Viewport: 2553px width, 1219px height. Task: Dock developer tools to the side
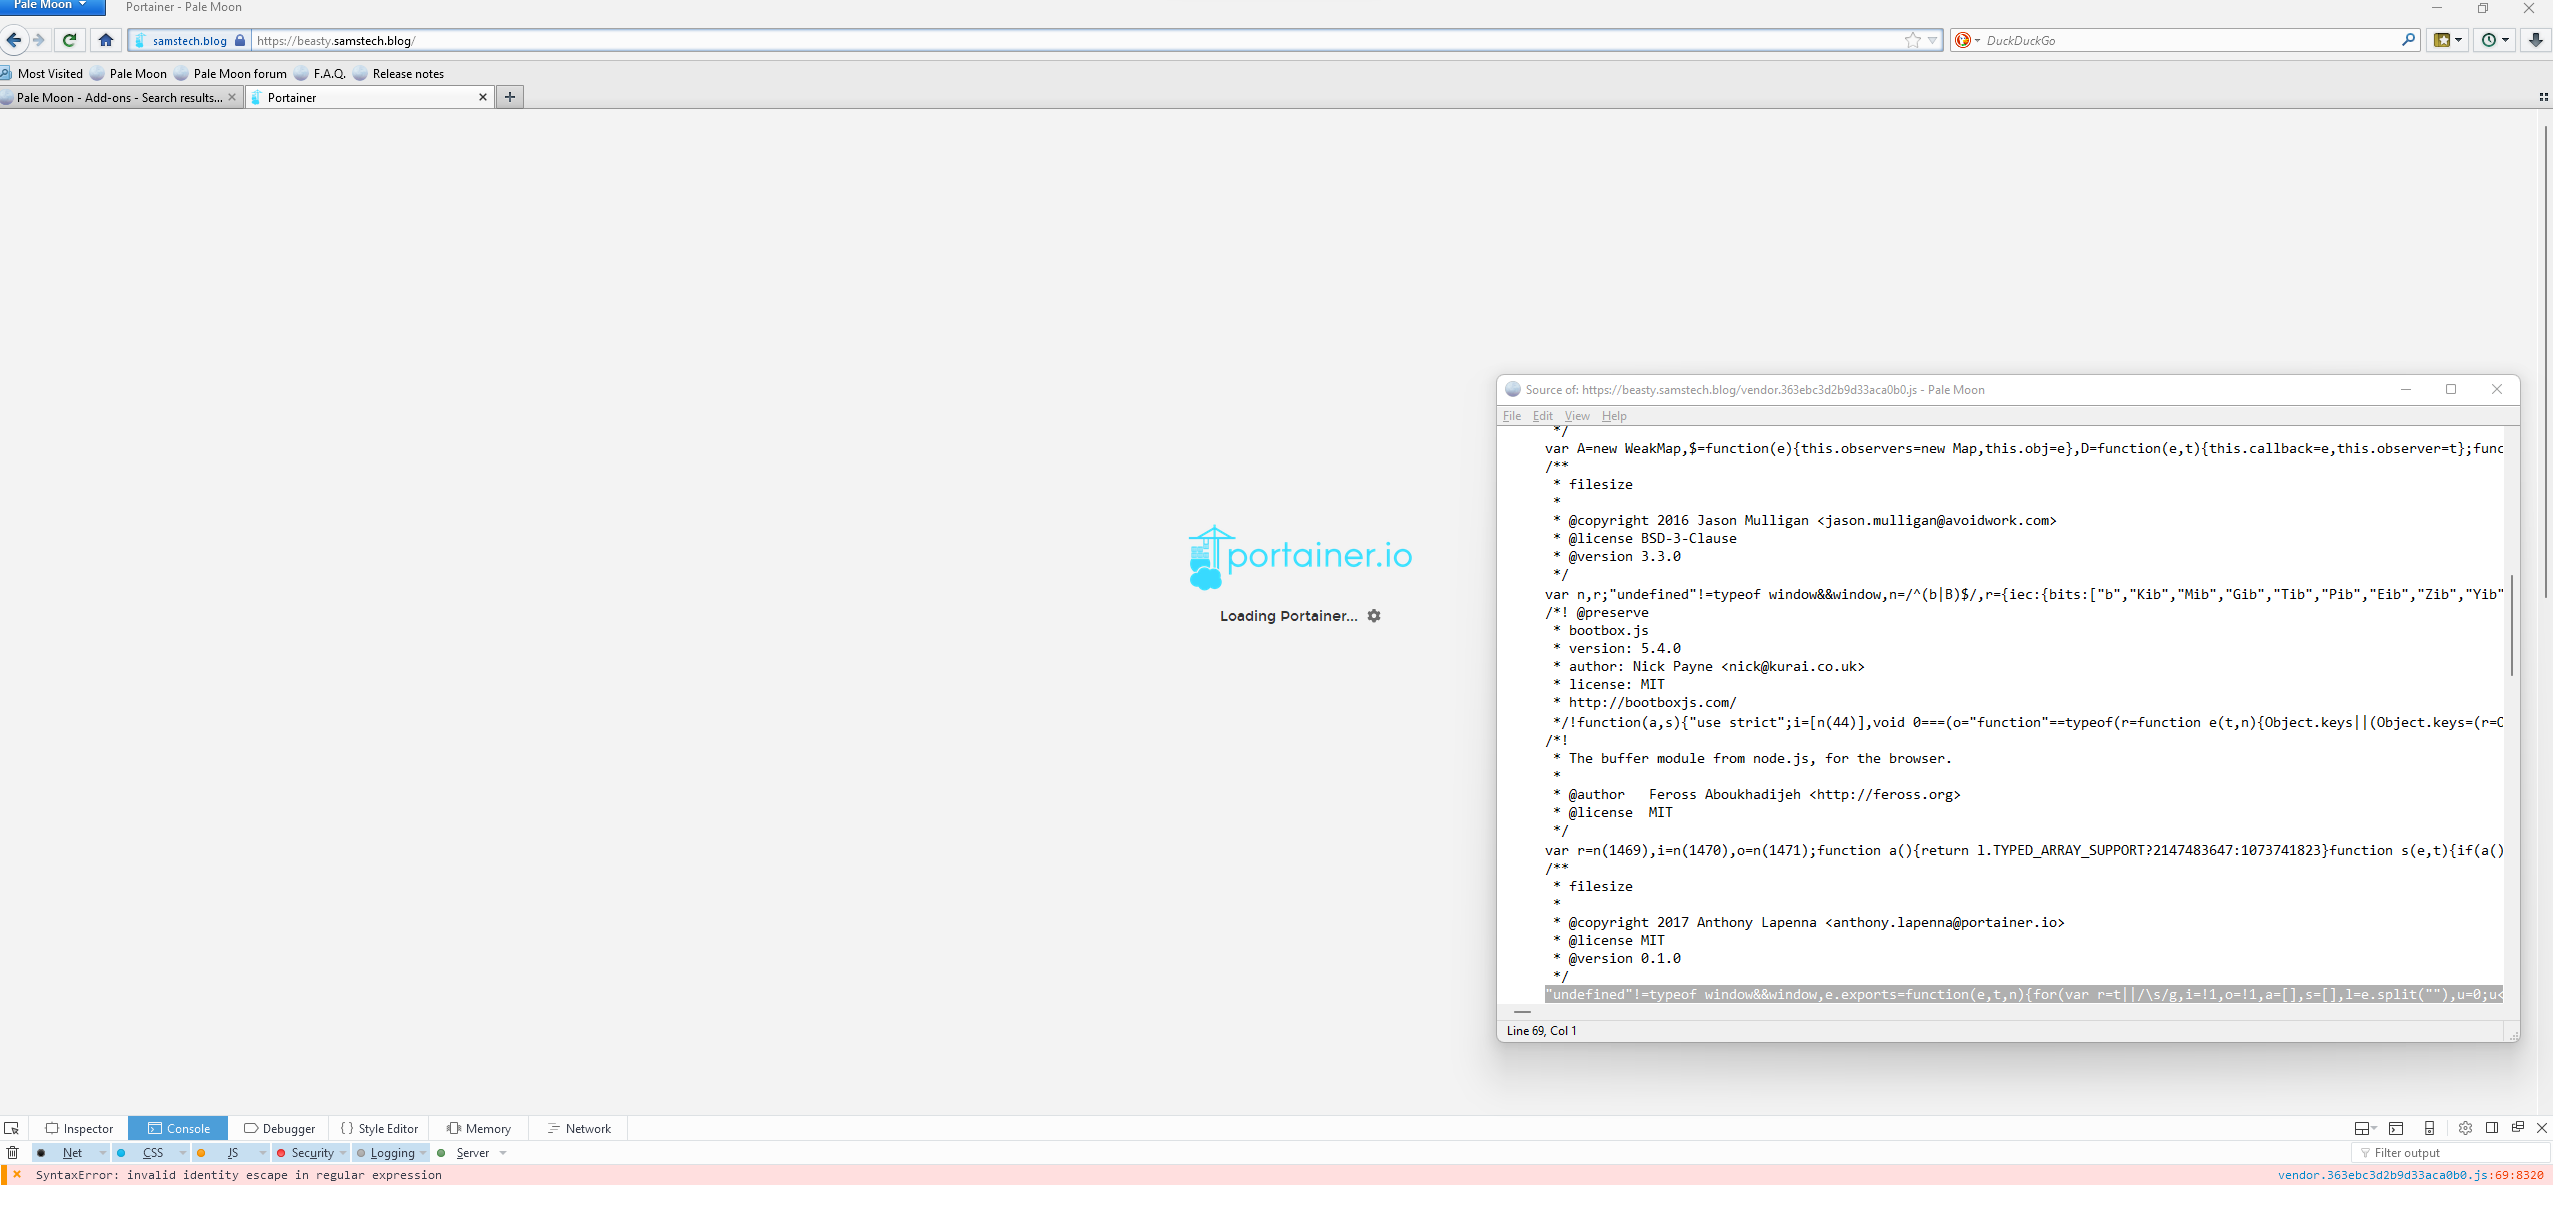[x=2492, y=1128]
